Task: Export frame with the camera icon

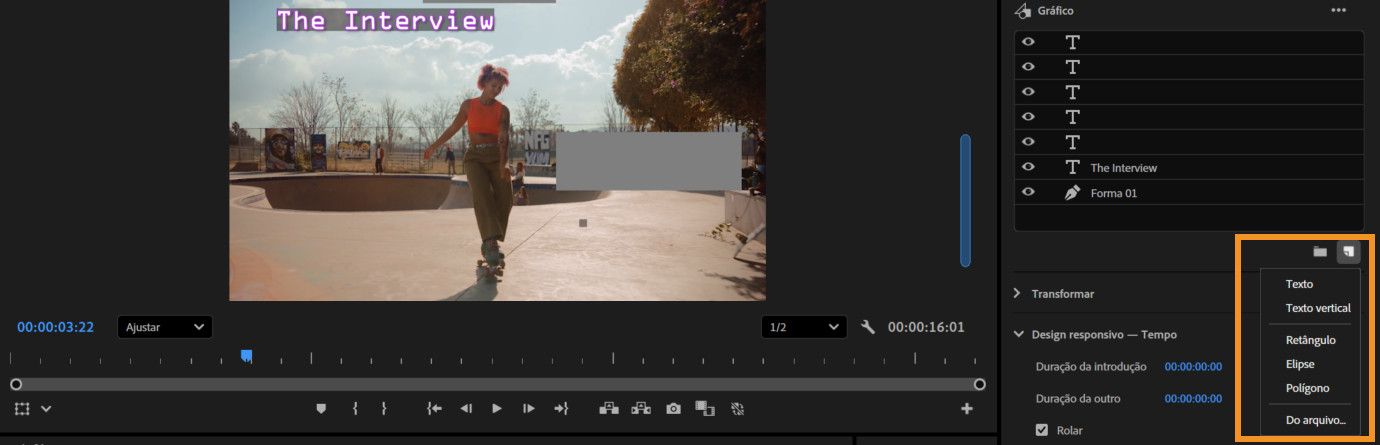Action: [x=674, y=408]
